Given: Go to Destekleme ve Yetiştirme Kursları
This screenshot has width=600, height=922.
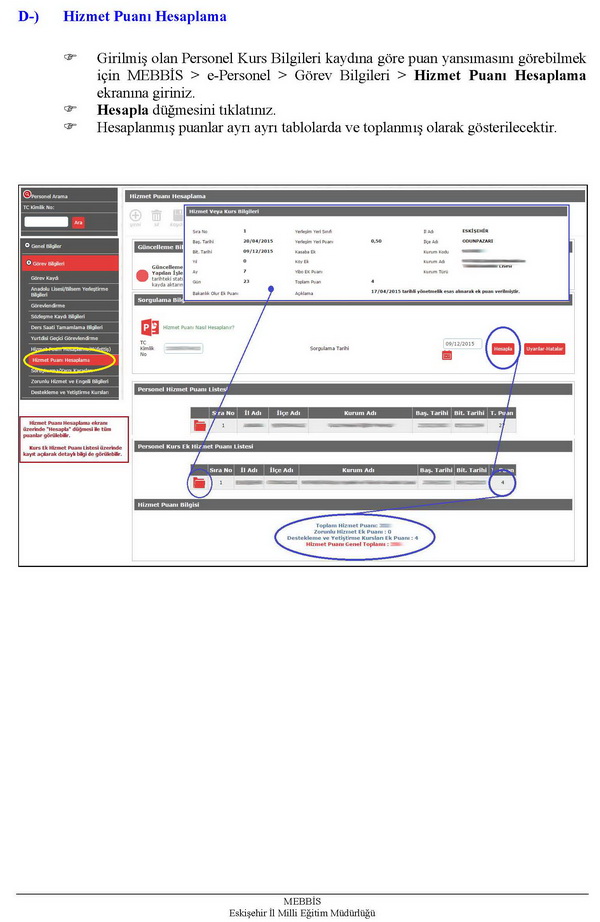Looking at the screenshot, I should (x=69, y=391).
